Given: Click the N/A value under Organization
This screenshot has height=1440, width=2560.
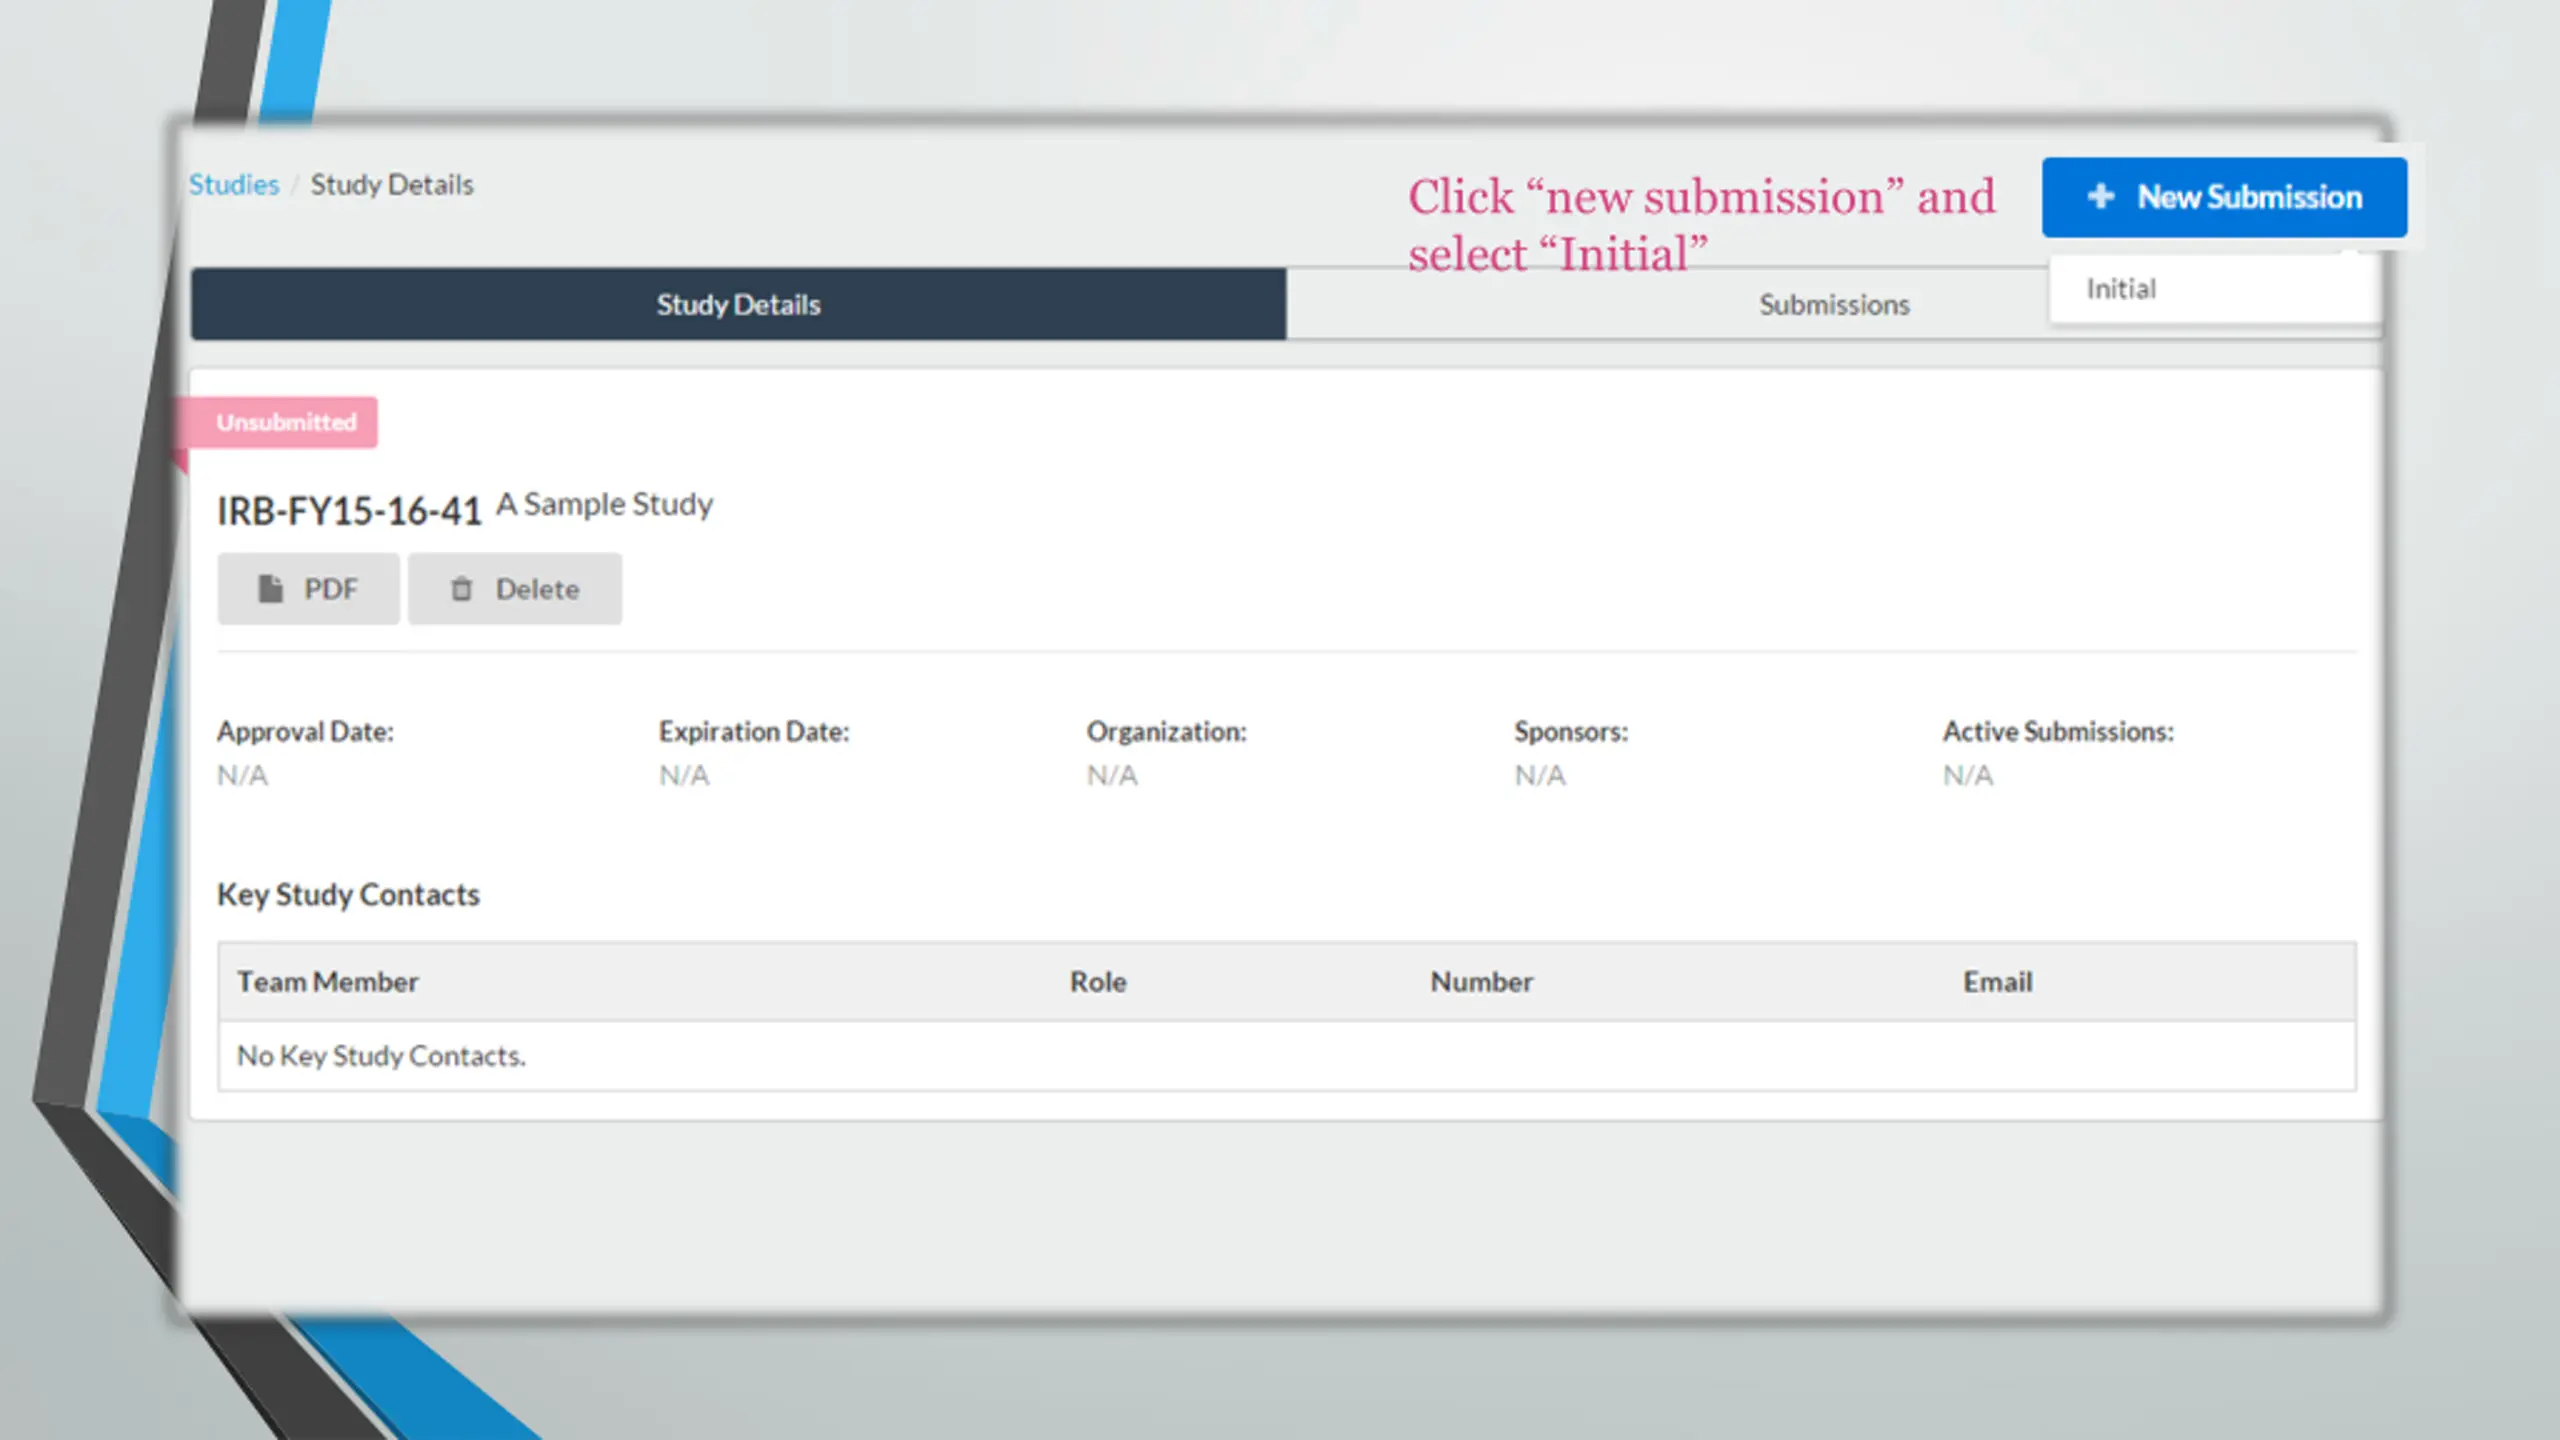Looking at the screenshot, I should pos(1112,775).
